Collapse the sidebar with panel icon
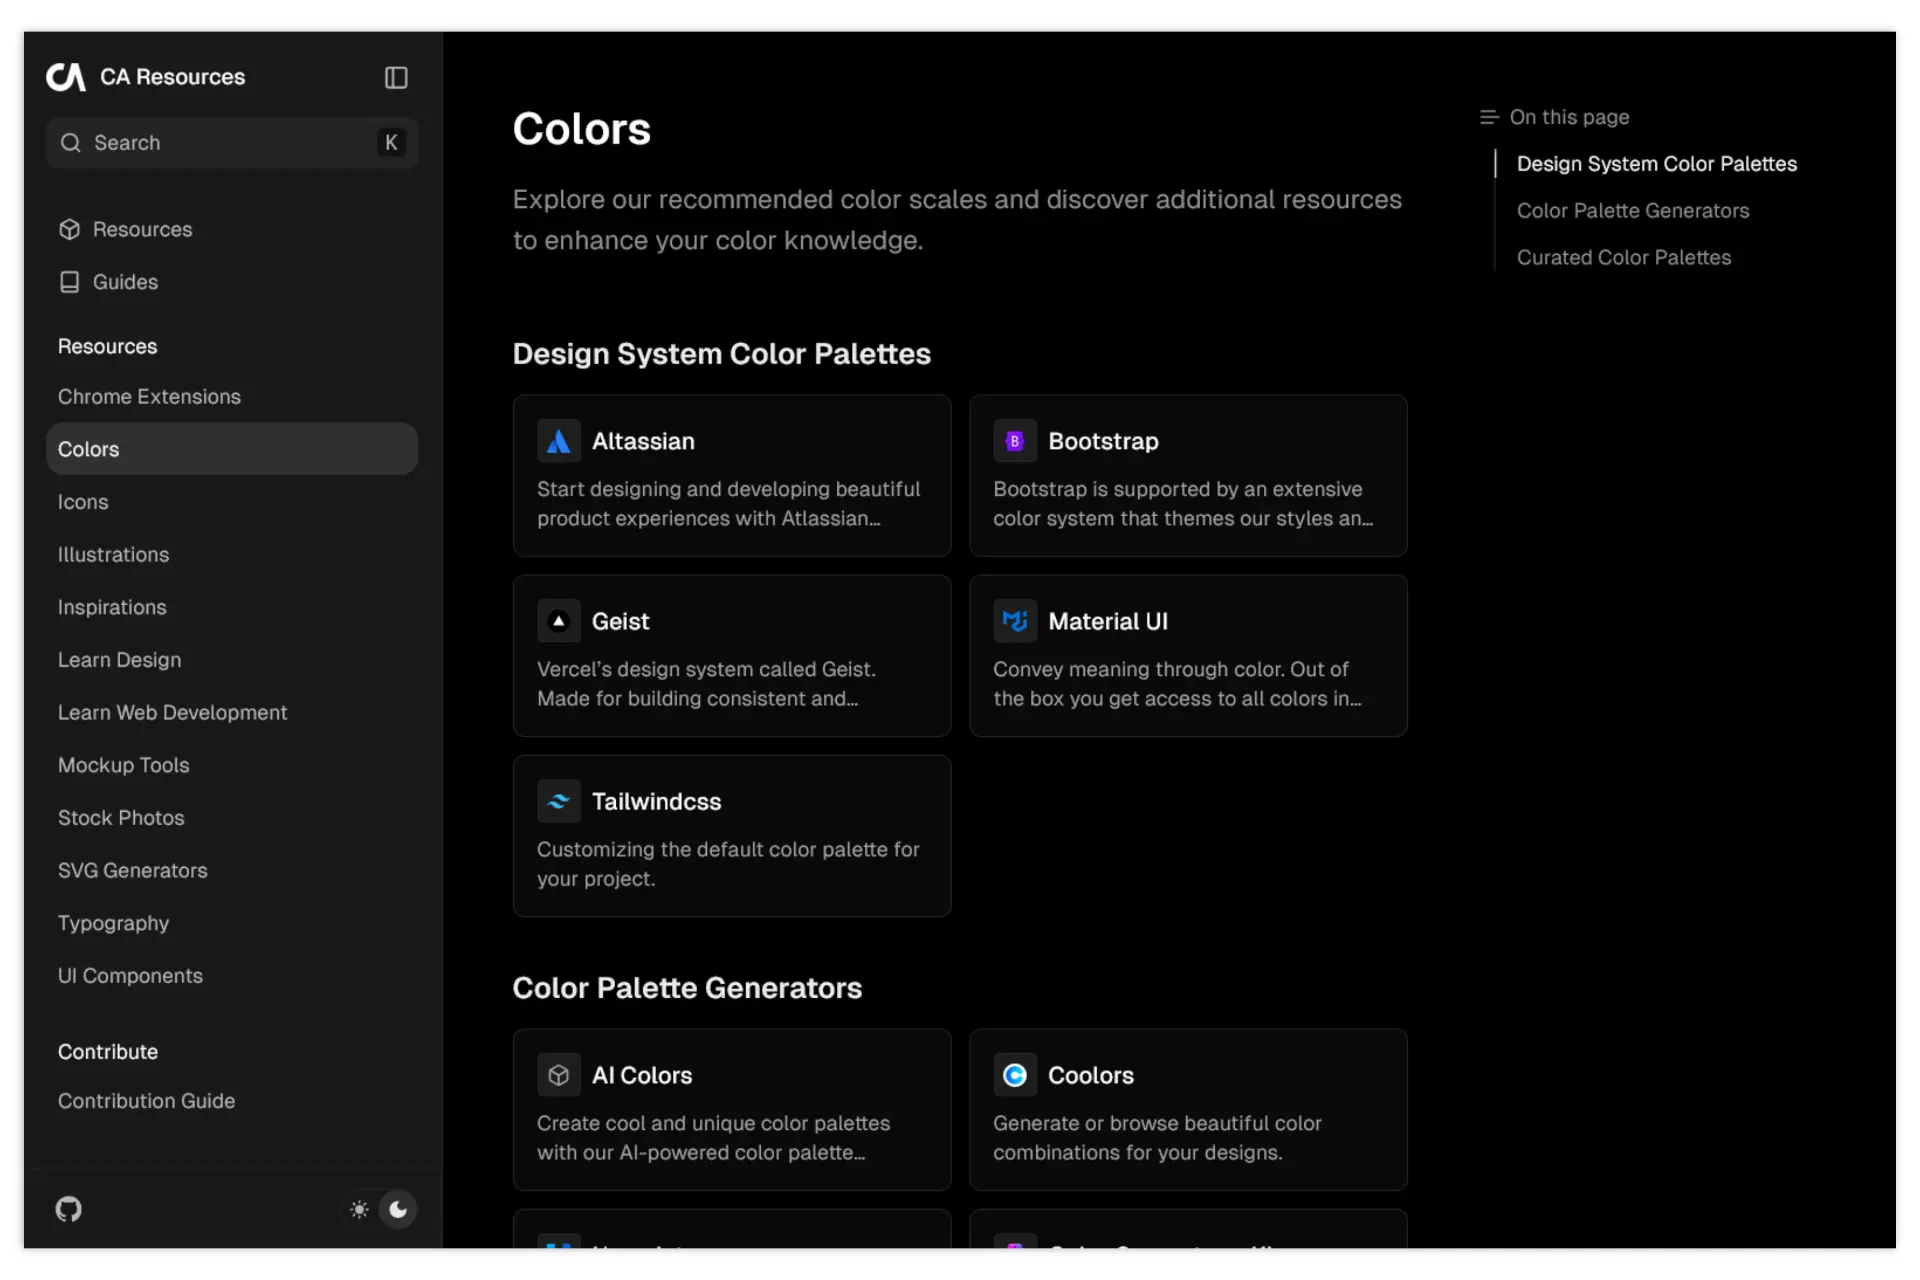Image resolution: width=1920 pixels, height=1280 pixels. [x=396, y=77]
